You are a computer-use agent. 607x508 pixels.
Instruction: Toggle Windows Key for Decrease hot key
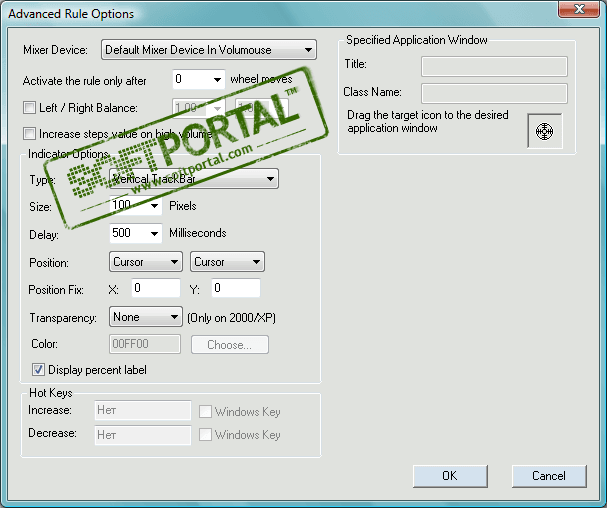coord(205,434)
